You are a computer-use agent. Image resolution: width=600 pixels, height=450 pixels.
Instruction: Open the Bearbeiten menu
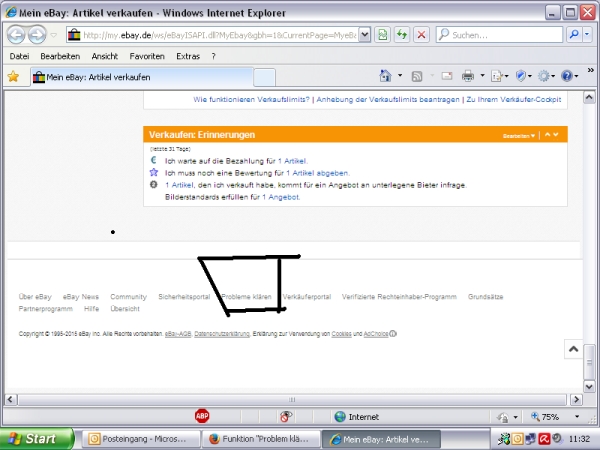tap(60, 56)
